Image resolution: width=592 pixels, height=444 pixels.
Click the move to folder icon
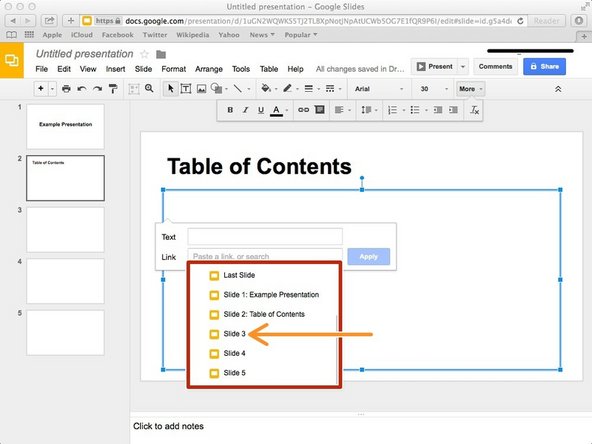(161, 55)
